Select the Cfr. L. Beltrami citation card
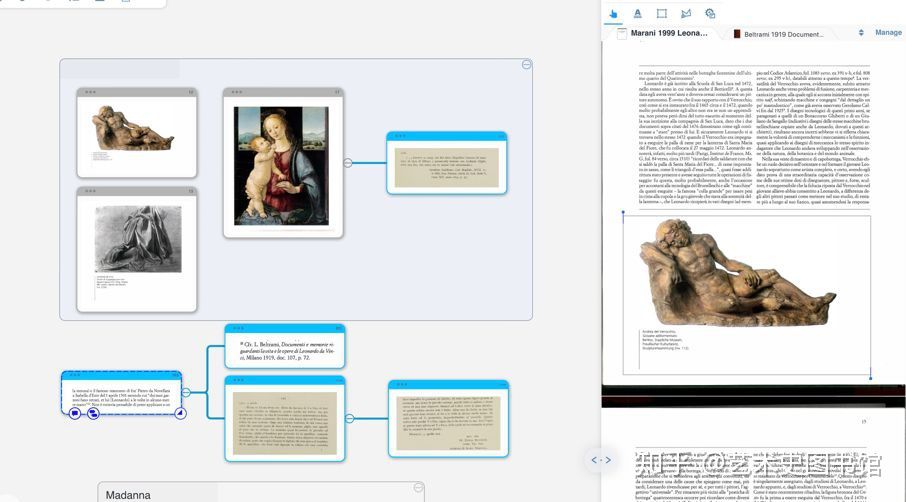 285,347
